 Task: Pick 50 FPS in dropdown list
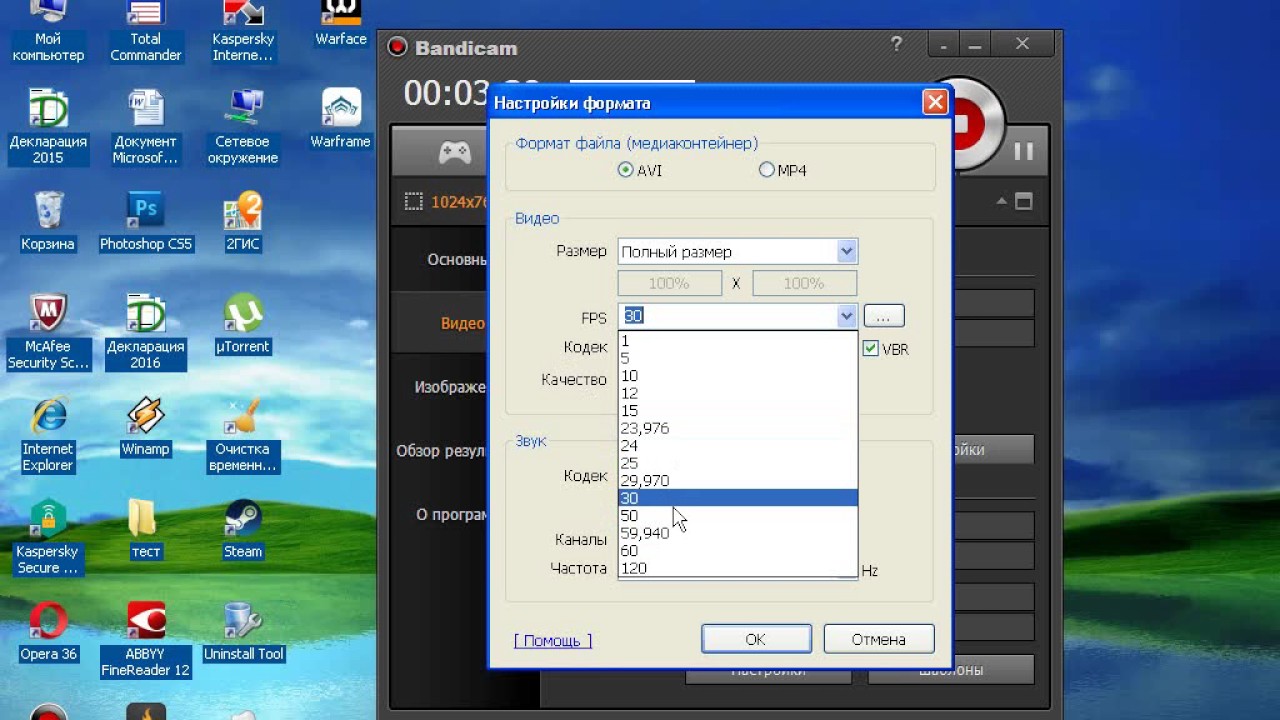pos(738,516)
